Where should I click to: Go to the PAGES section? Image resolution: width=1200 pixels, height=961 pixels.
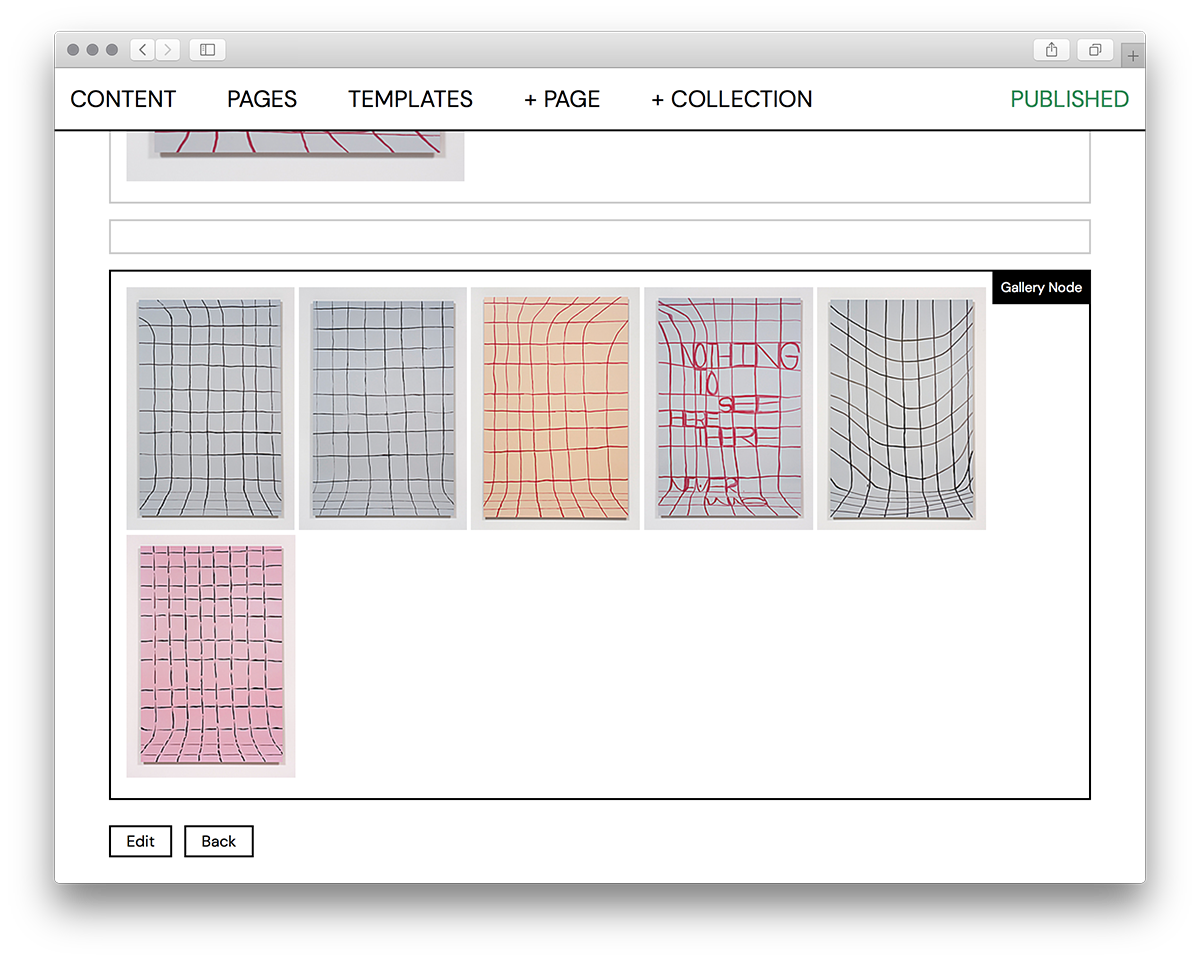point(262,99)
